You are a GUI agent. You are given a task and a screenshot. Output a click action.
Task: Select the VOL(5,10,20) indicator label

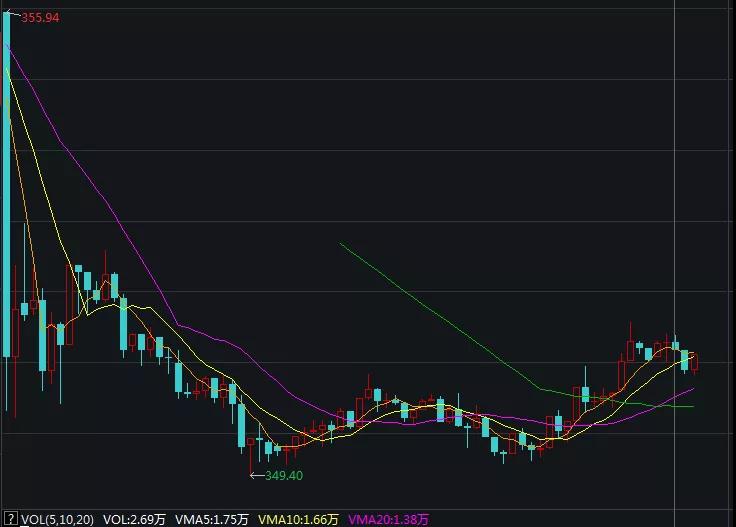[x=57, y=519]
